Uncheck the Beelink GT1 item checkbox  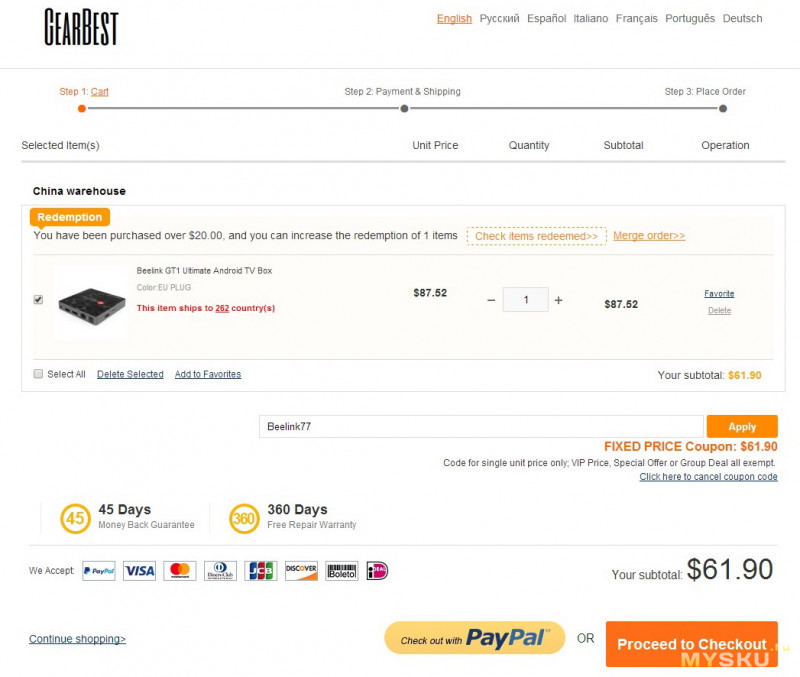click(x=38, y=299)
